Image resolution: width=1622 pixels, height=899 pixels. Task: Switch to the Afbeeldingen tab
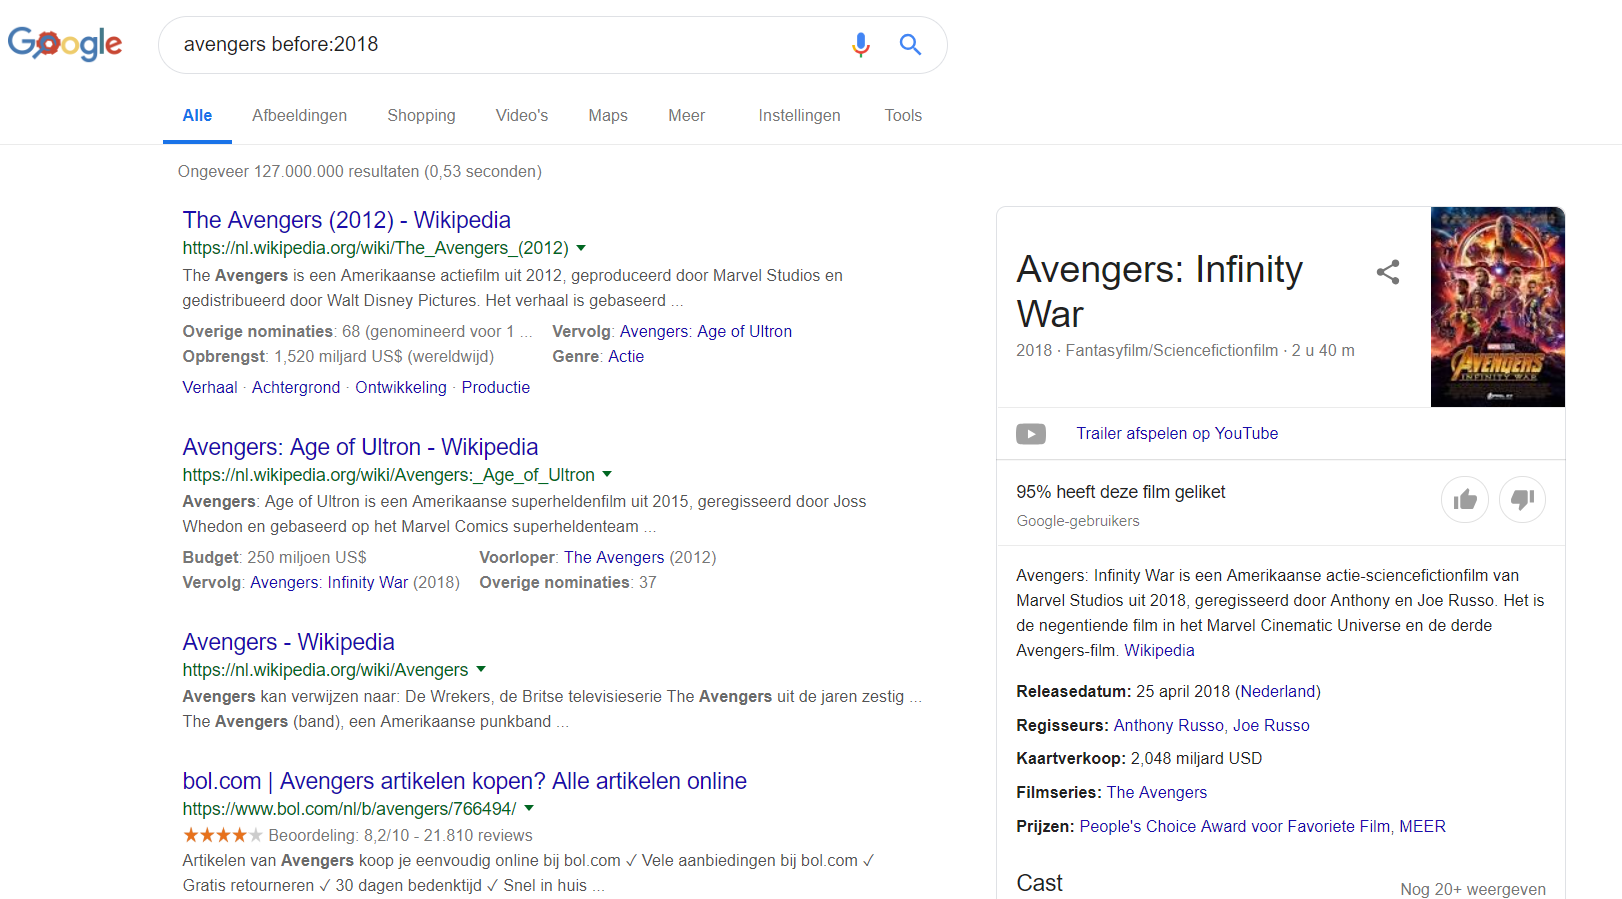click(x=299, y=116)
